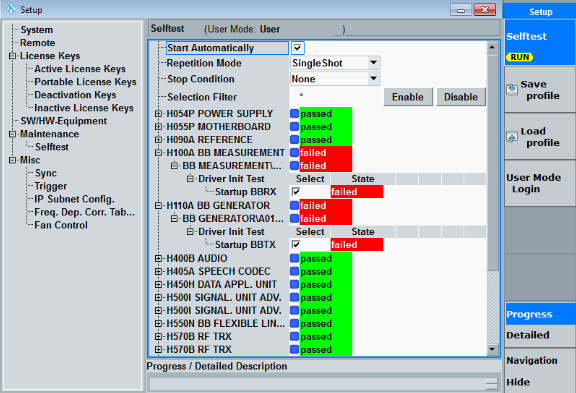Click the Save profile softkey
This screenshot has height=393, width=576.
(539, 90)
